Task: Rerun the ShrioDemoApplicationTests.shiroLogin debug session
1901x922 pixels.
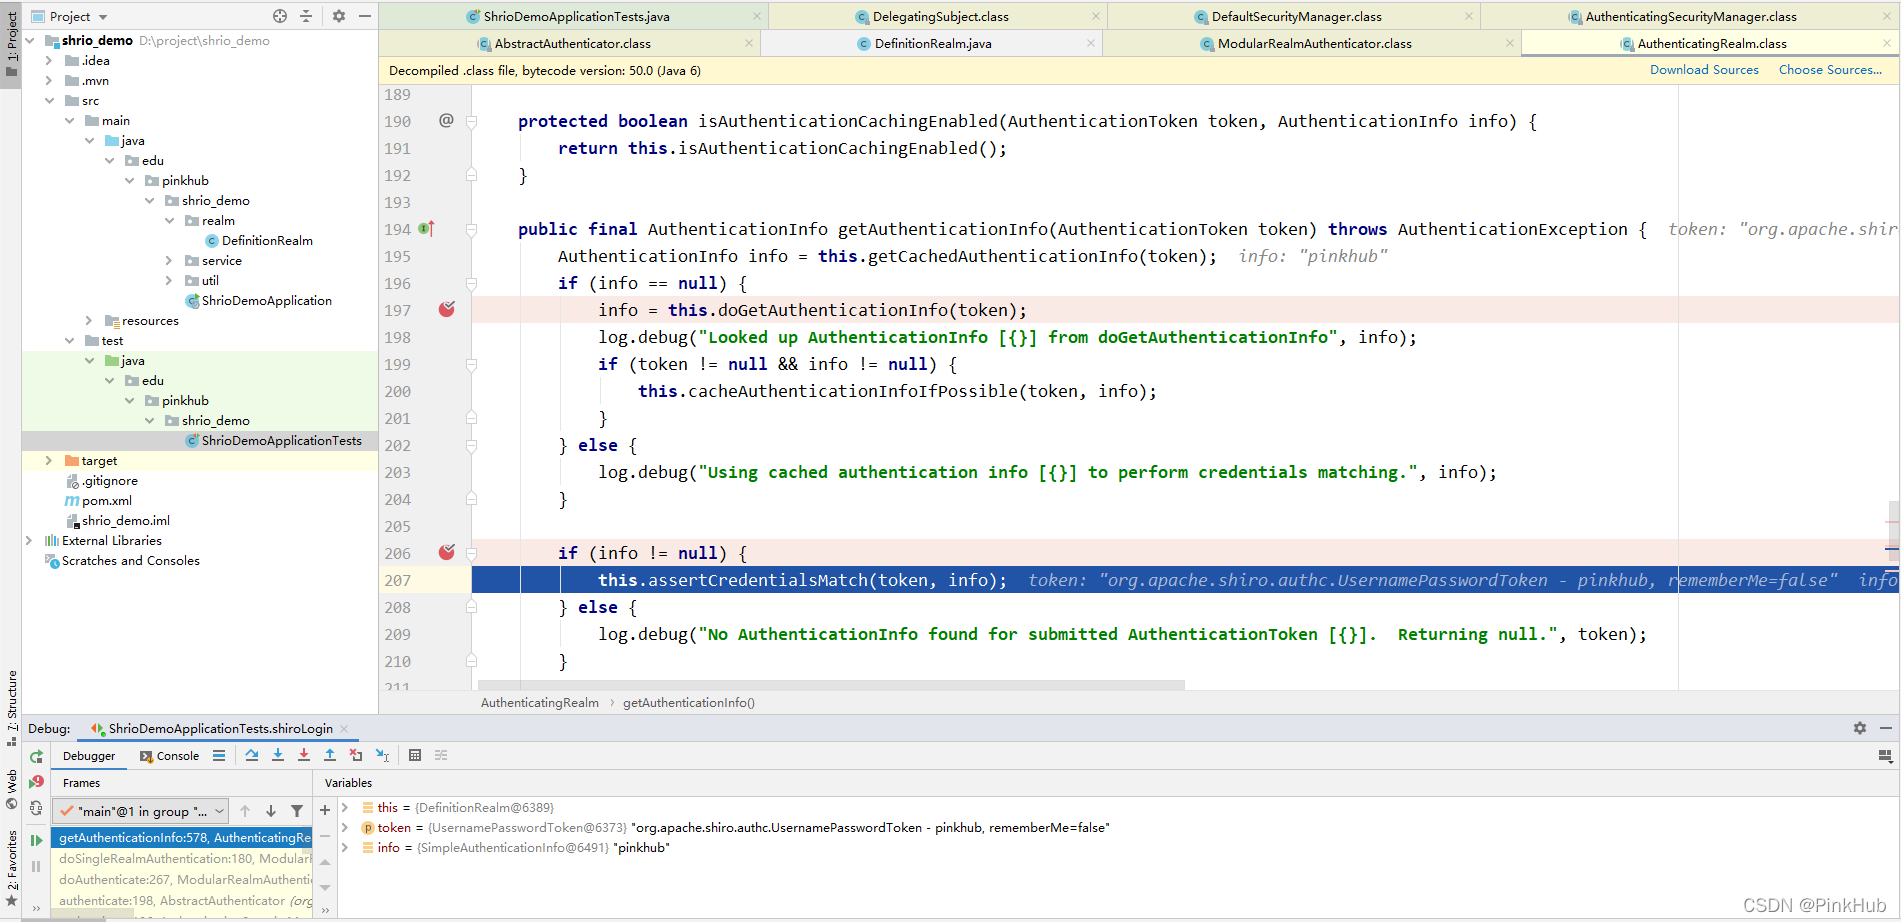Action: click(36, 757)
